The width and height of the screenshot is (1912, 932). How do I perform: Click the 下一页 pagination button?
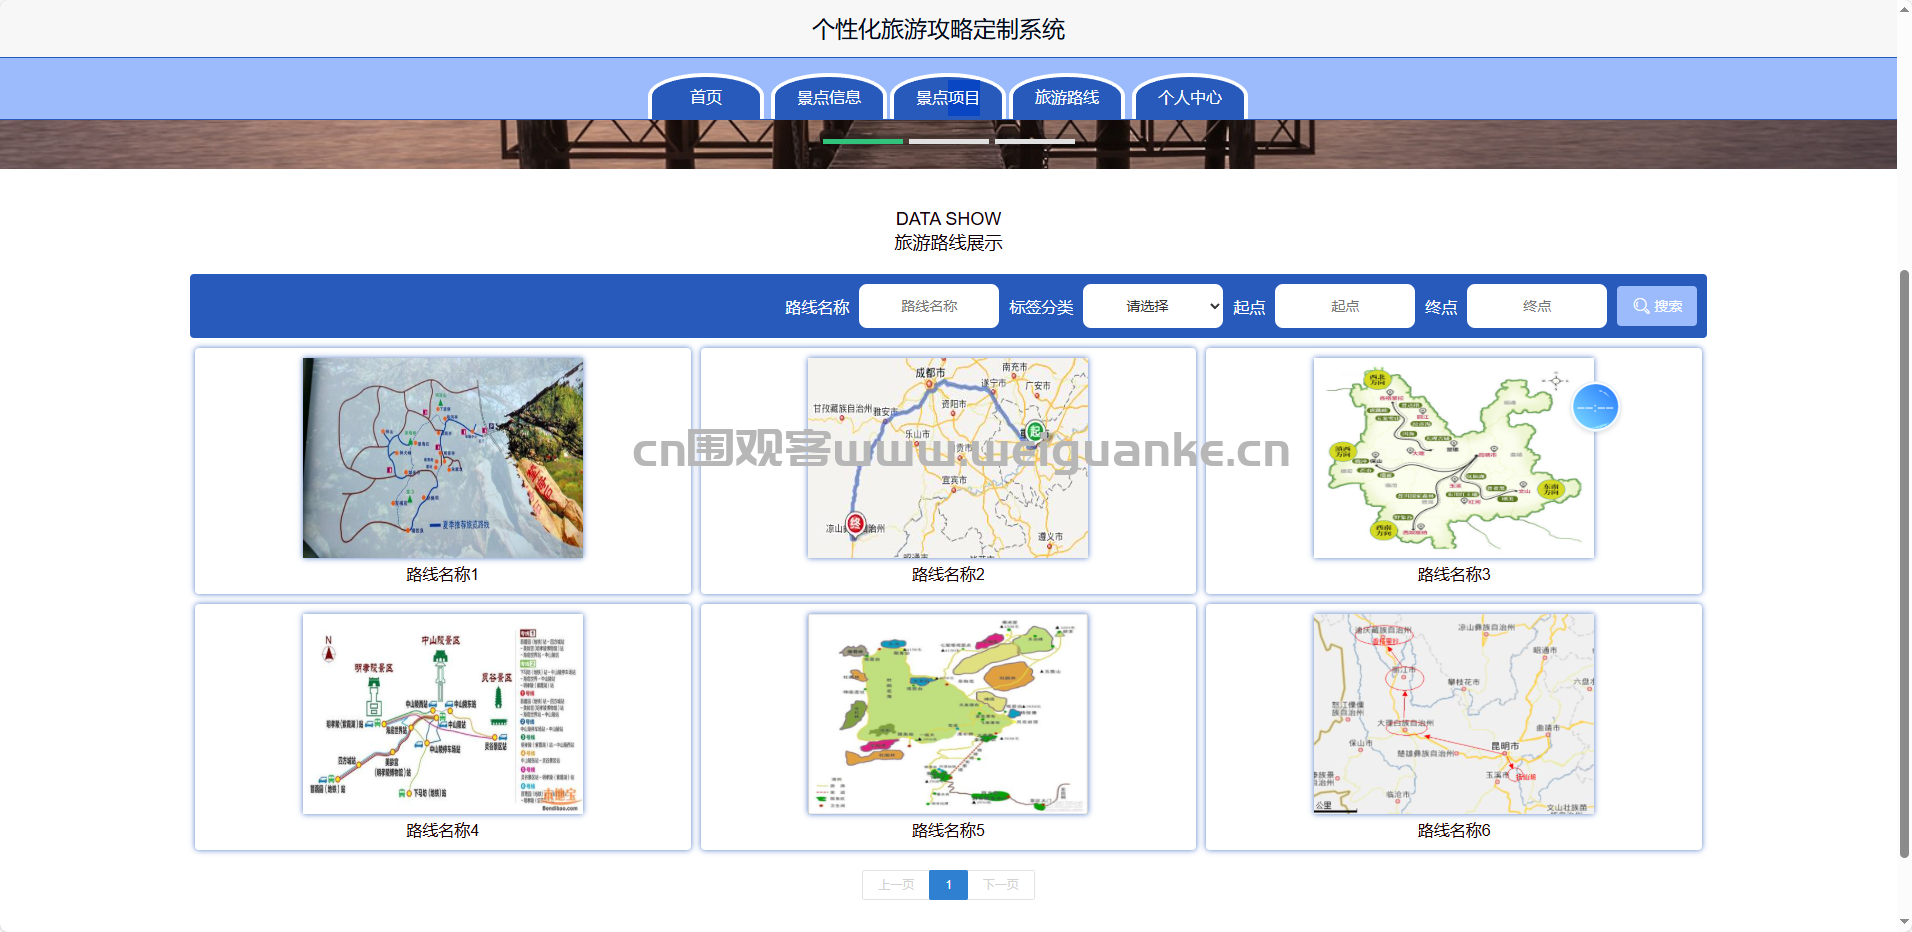pyautogui.click(x=1000, y=885)
